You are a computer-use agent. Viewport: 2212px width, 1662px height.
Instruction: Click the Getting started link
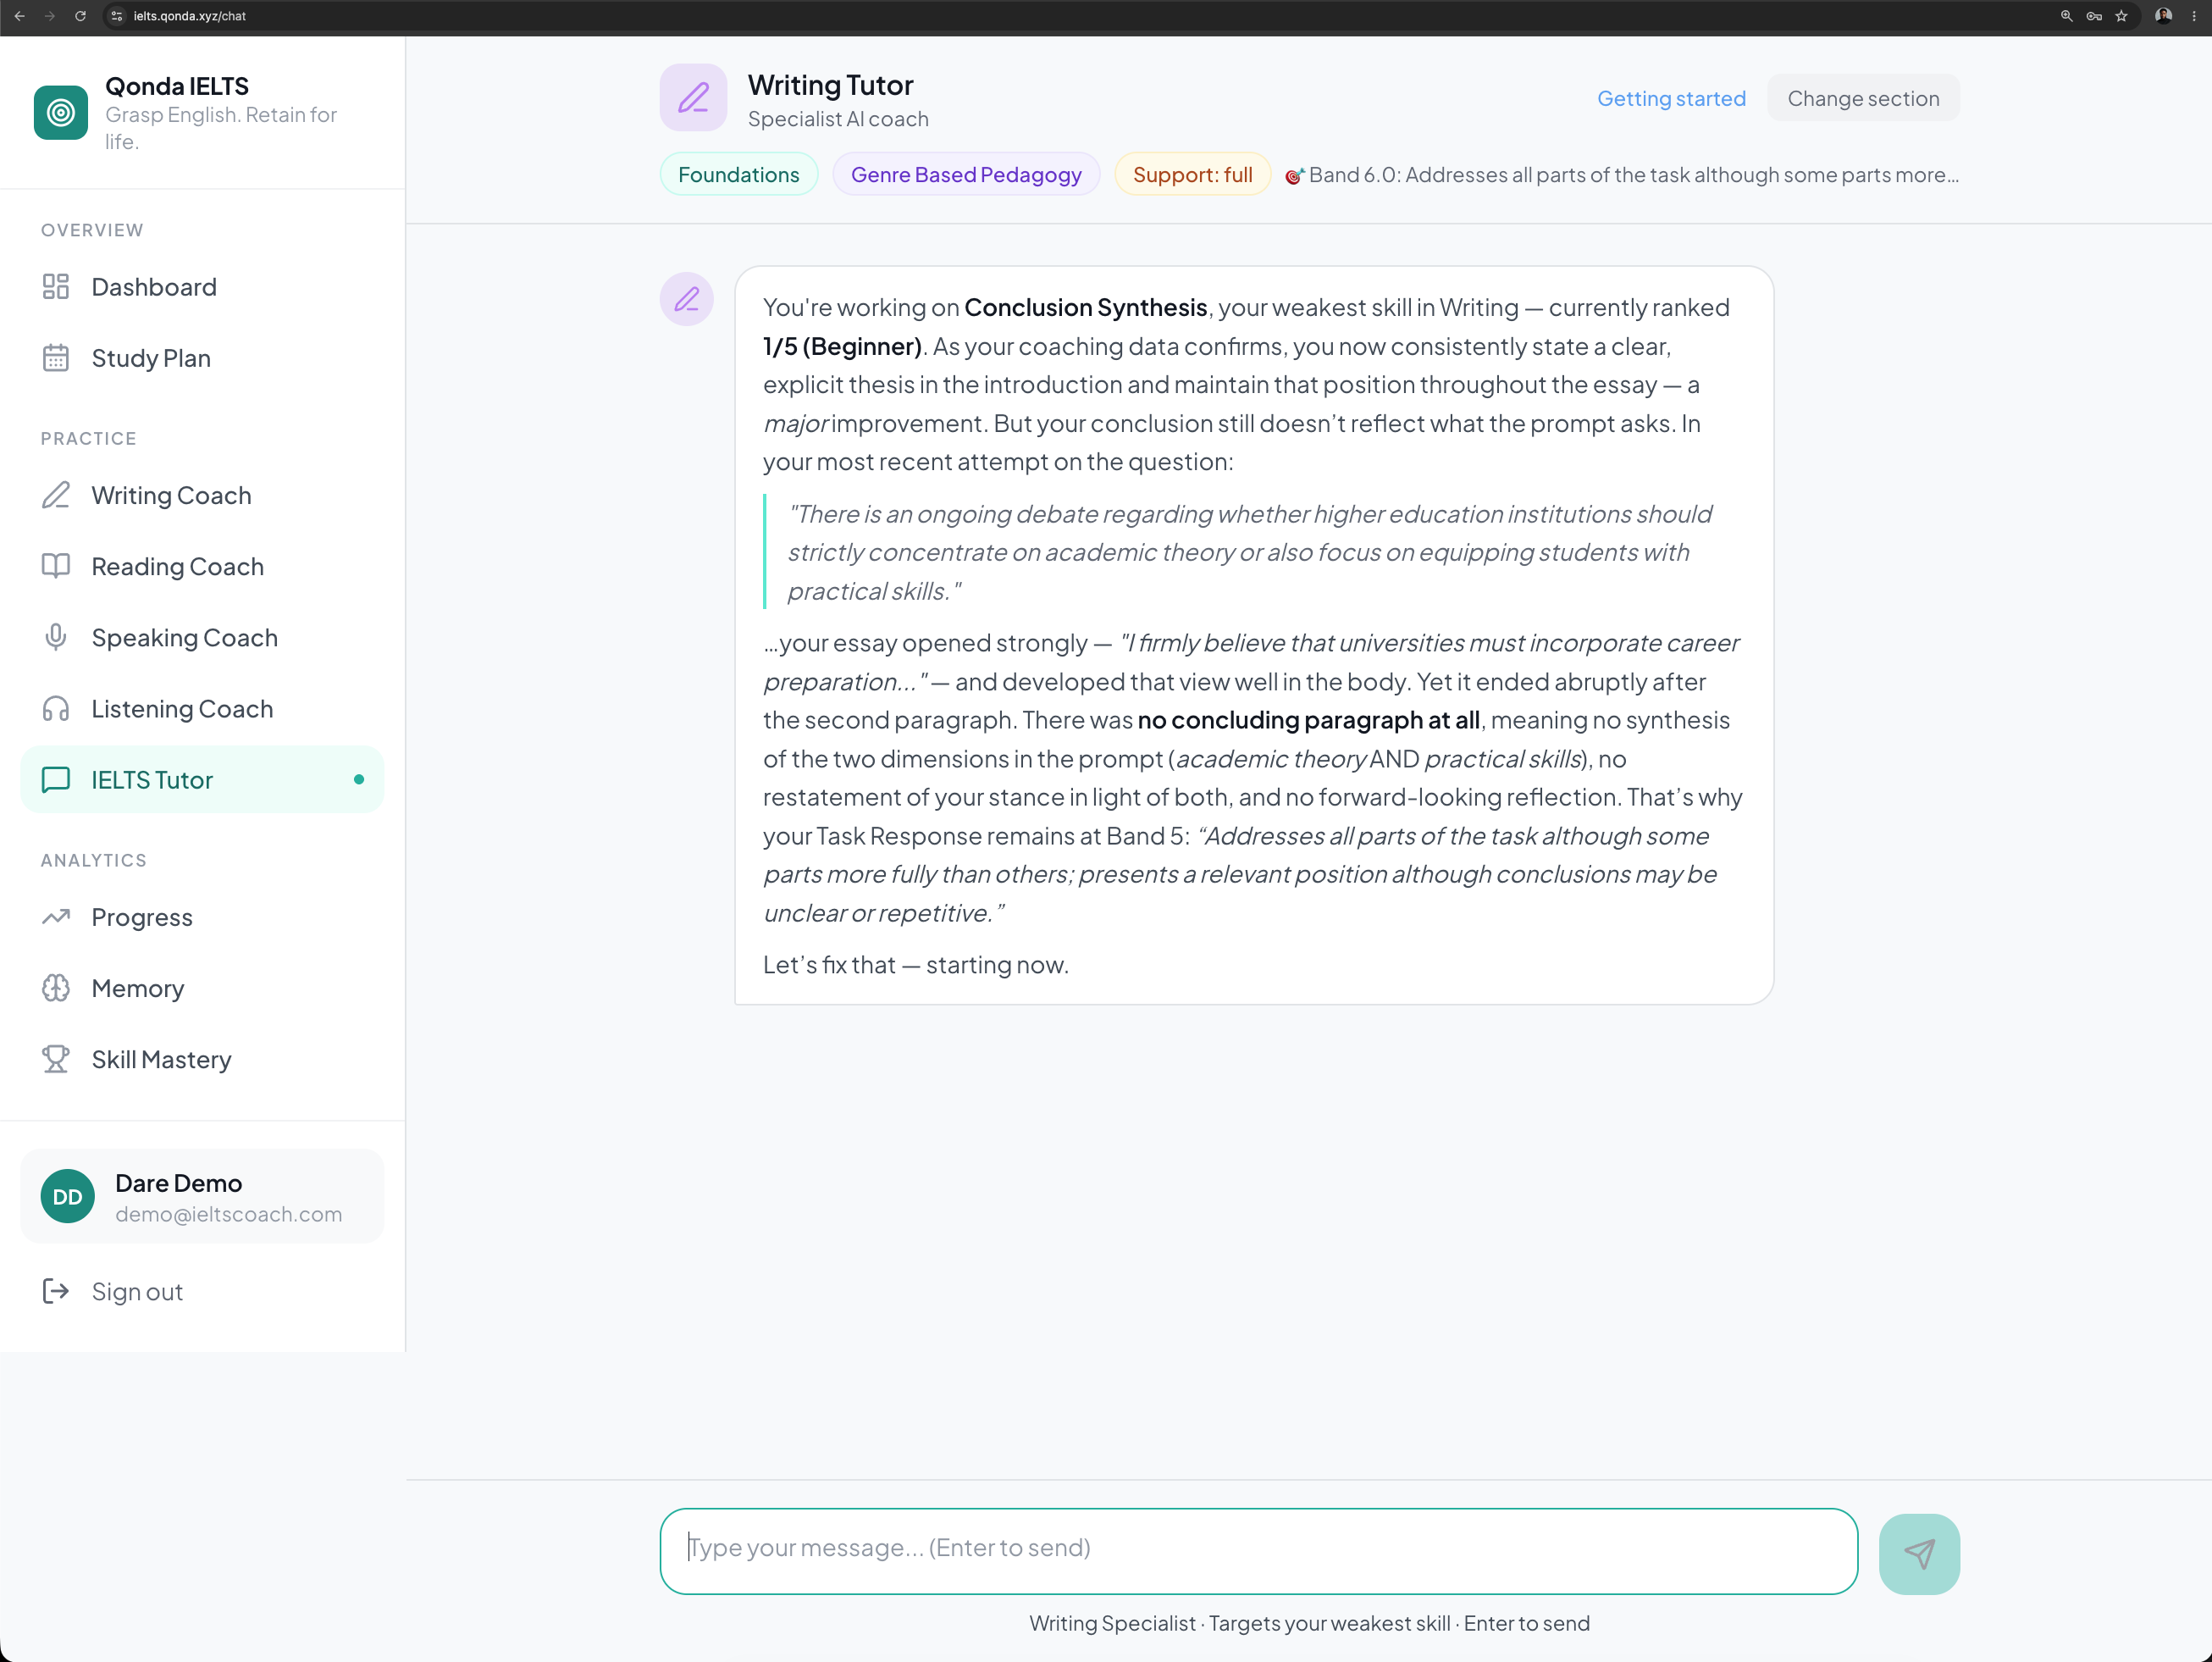pos(1671,98)
